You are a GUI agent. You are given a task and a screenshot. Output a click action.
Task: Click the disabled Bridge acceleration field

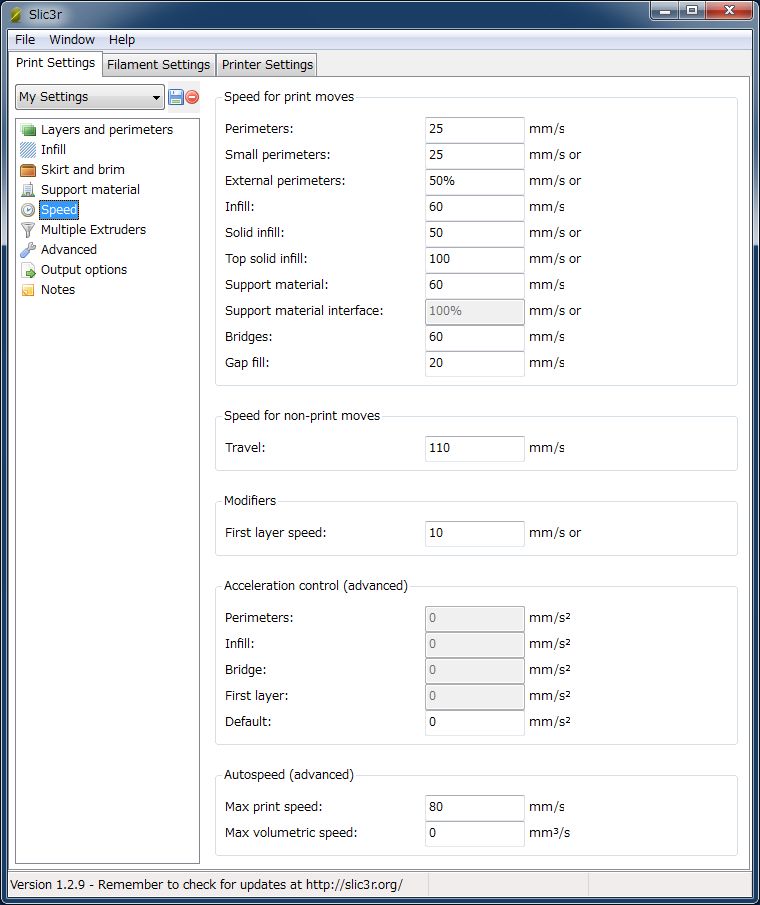click(x=474, y=670)
